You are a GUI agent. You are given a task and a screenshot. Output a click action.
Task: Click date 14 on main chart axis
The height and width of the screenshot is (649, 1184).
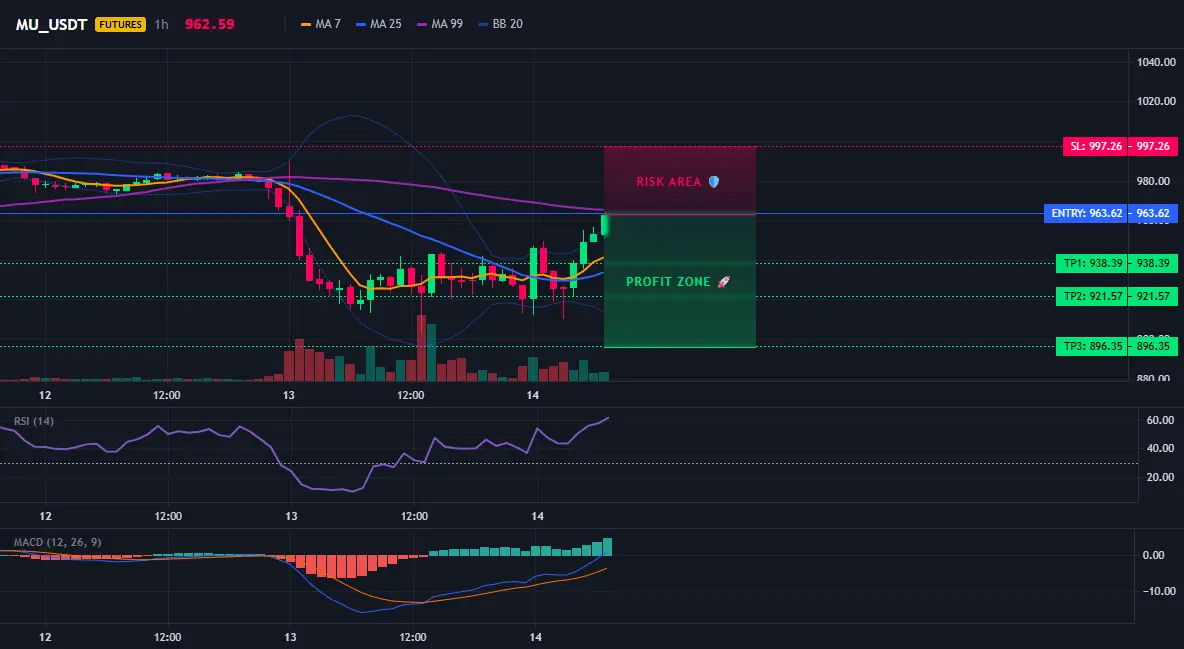point(533,395)
